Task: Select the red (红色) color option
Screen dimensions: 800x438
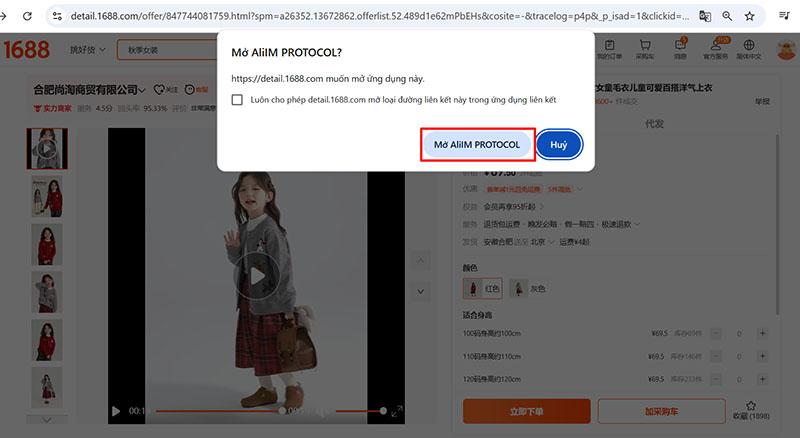Action: click(482, 289)
